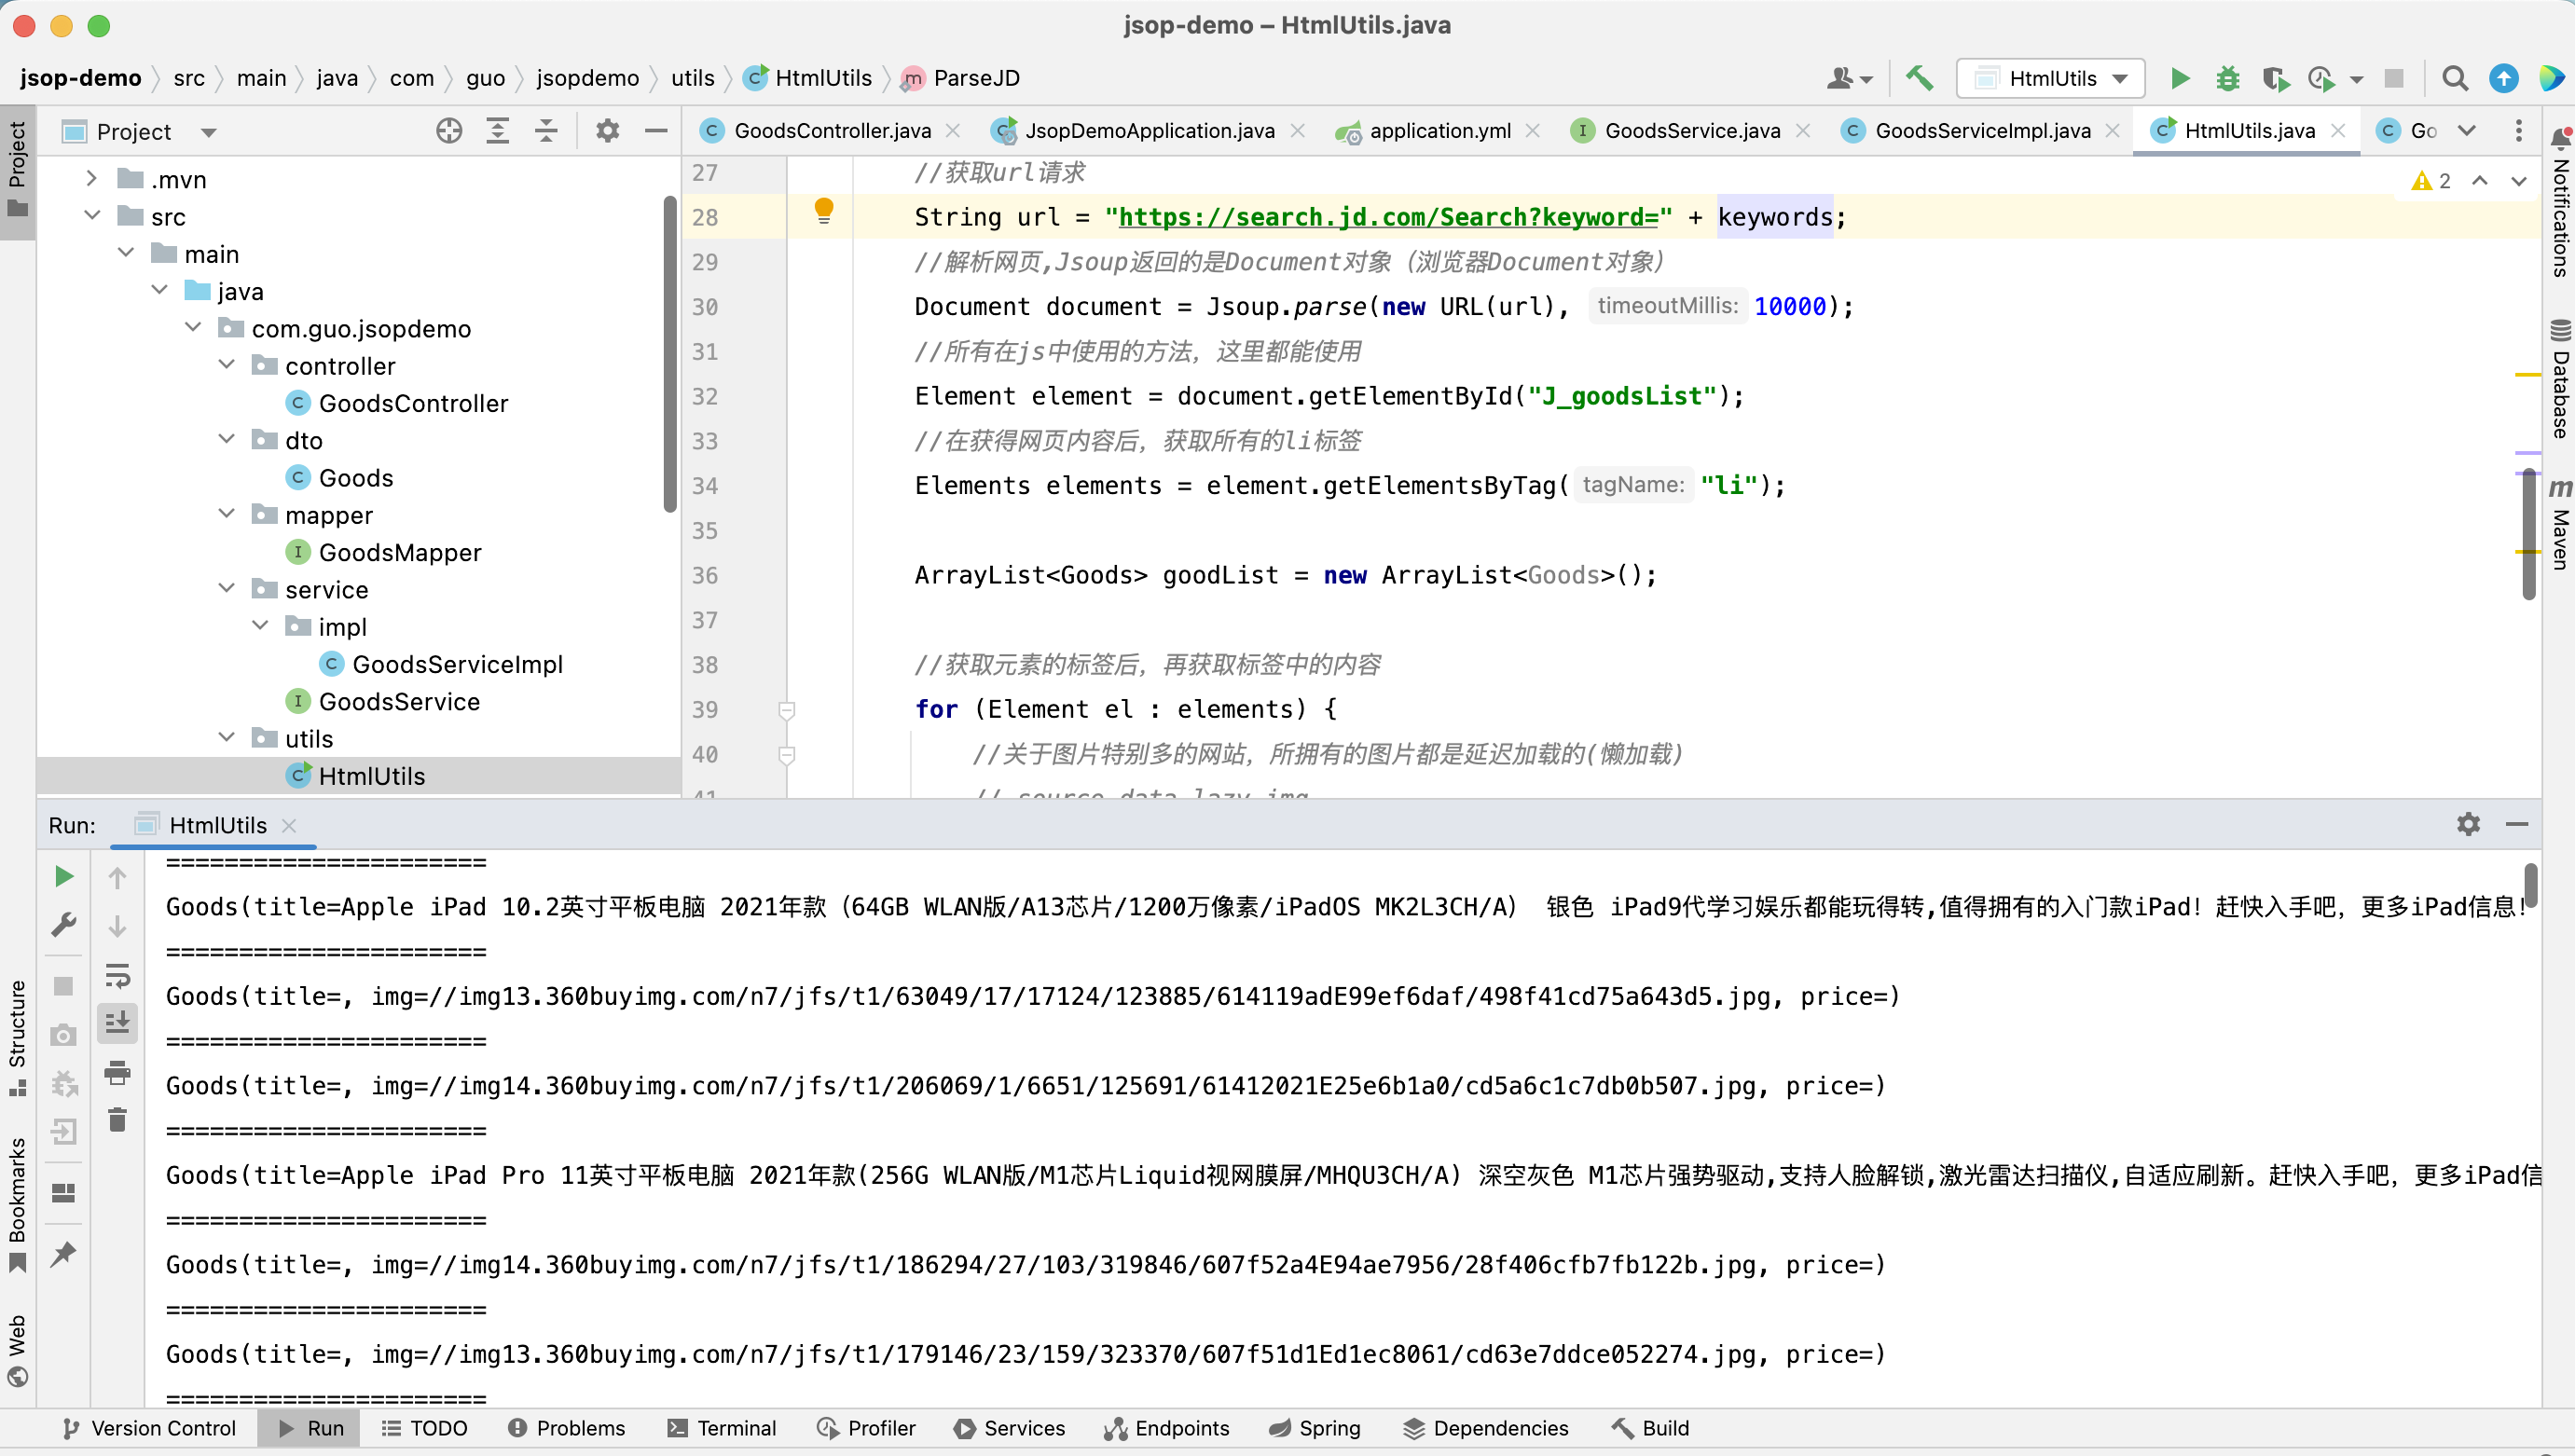The image size is (2575, 1456).
Task: Open the HtmlUtils run configuration dropdown
Action: tap(2050, 78)
